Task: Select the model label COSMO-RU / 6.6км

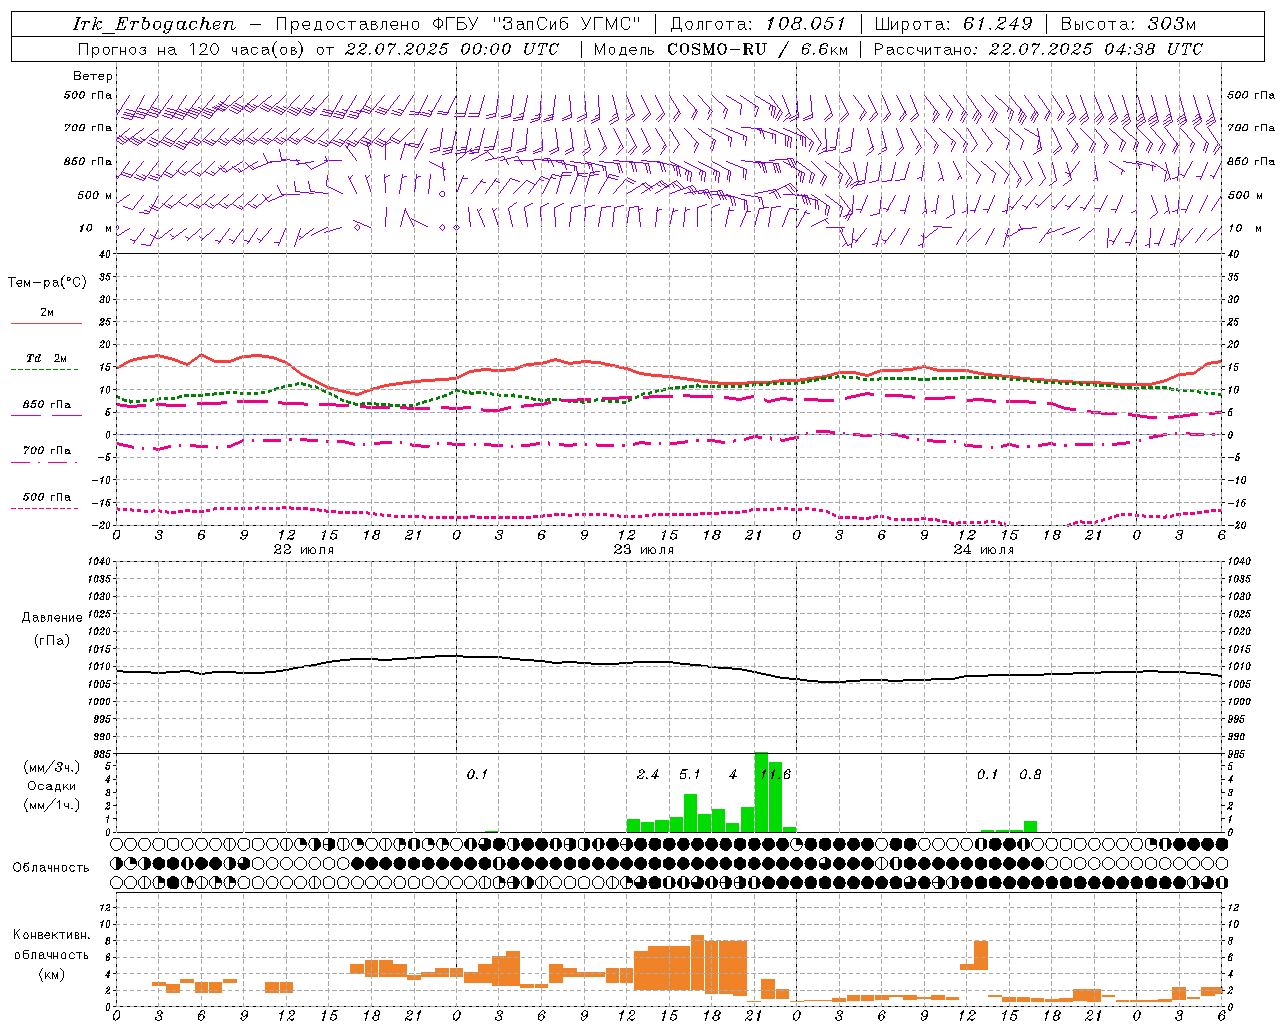Action: click(x=757, y=49)
